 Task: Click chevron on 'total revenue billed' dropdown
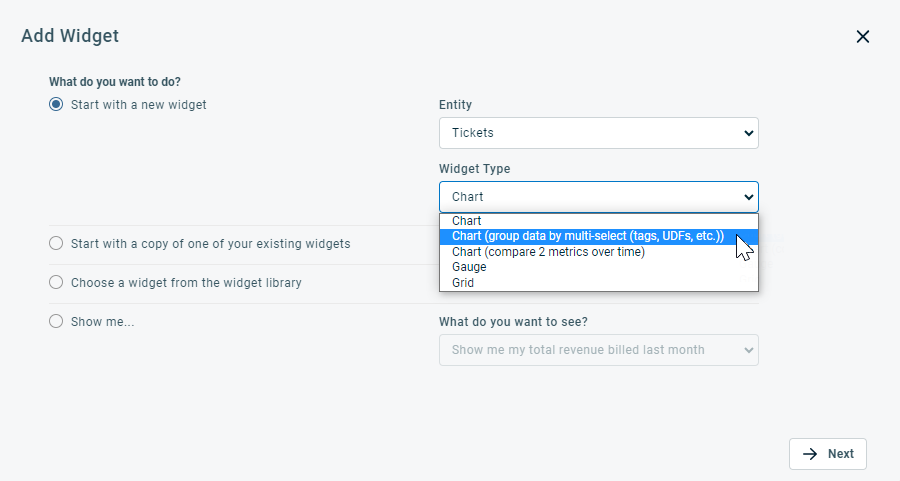(748, 350)
